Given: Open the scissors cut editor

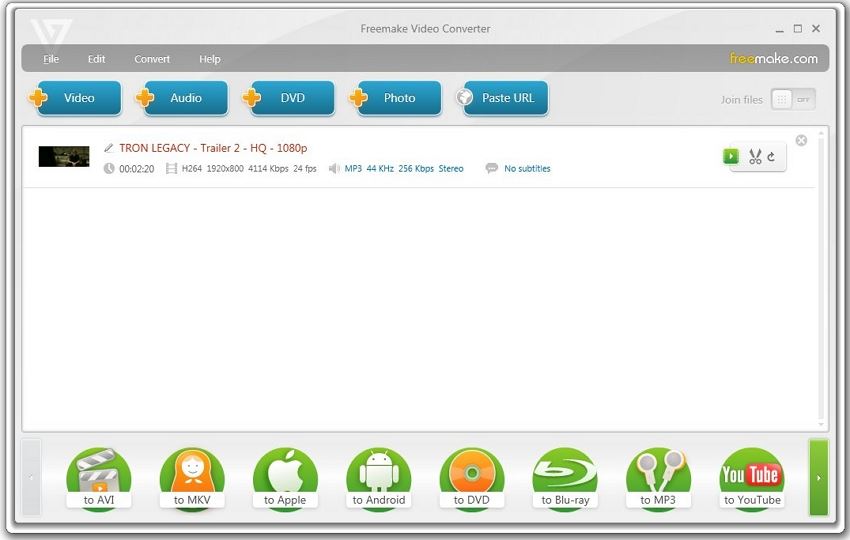Looking at the screenshot, I should (755, 157).
